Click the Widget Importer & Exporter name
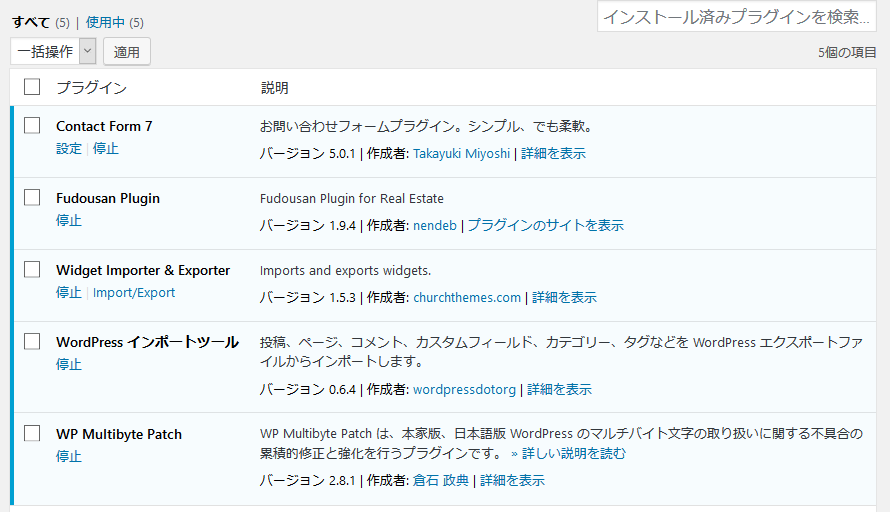Viewport: 890px width, 512px height. click(x=143, y=270)
